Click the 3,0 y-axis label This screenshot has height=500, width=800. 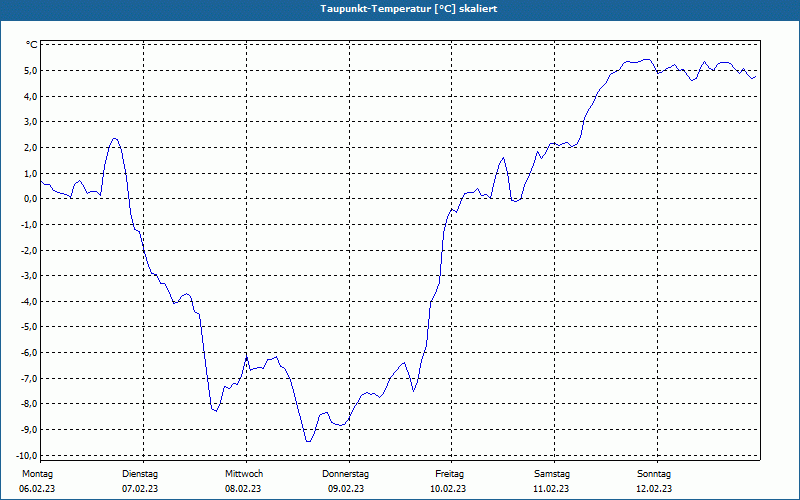point(30,122)
